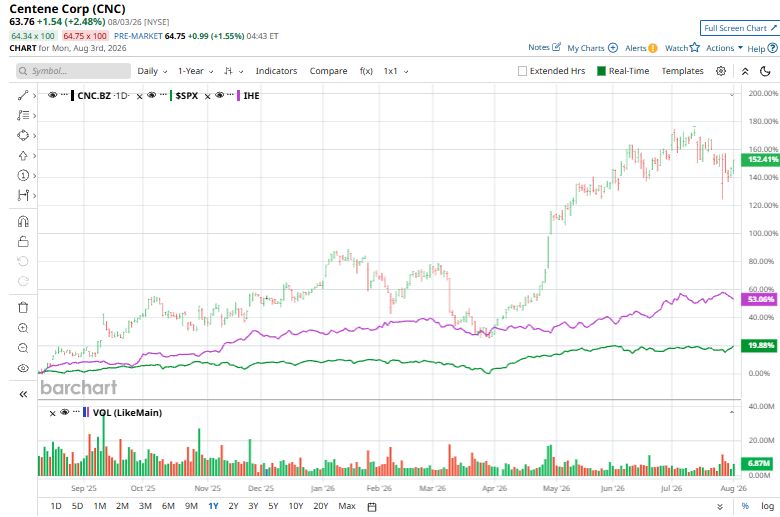Open the Fibonacci annotation tools
The height and width of the screenshot is (517, 780).
[23, 115]
